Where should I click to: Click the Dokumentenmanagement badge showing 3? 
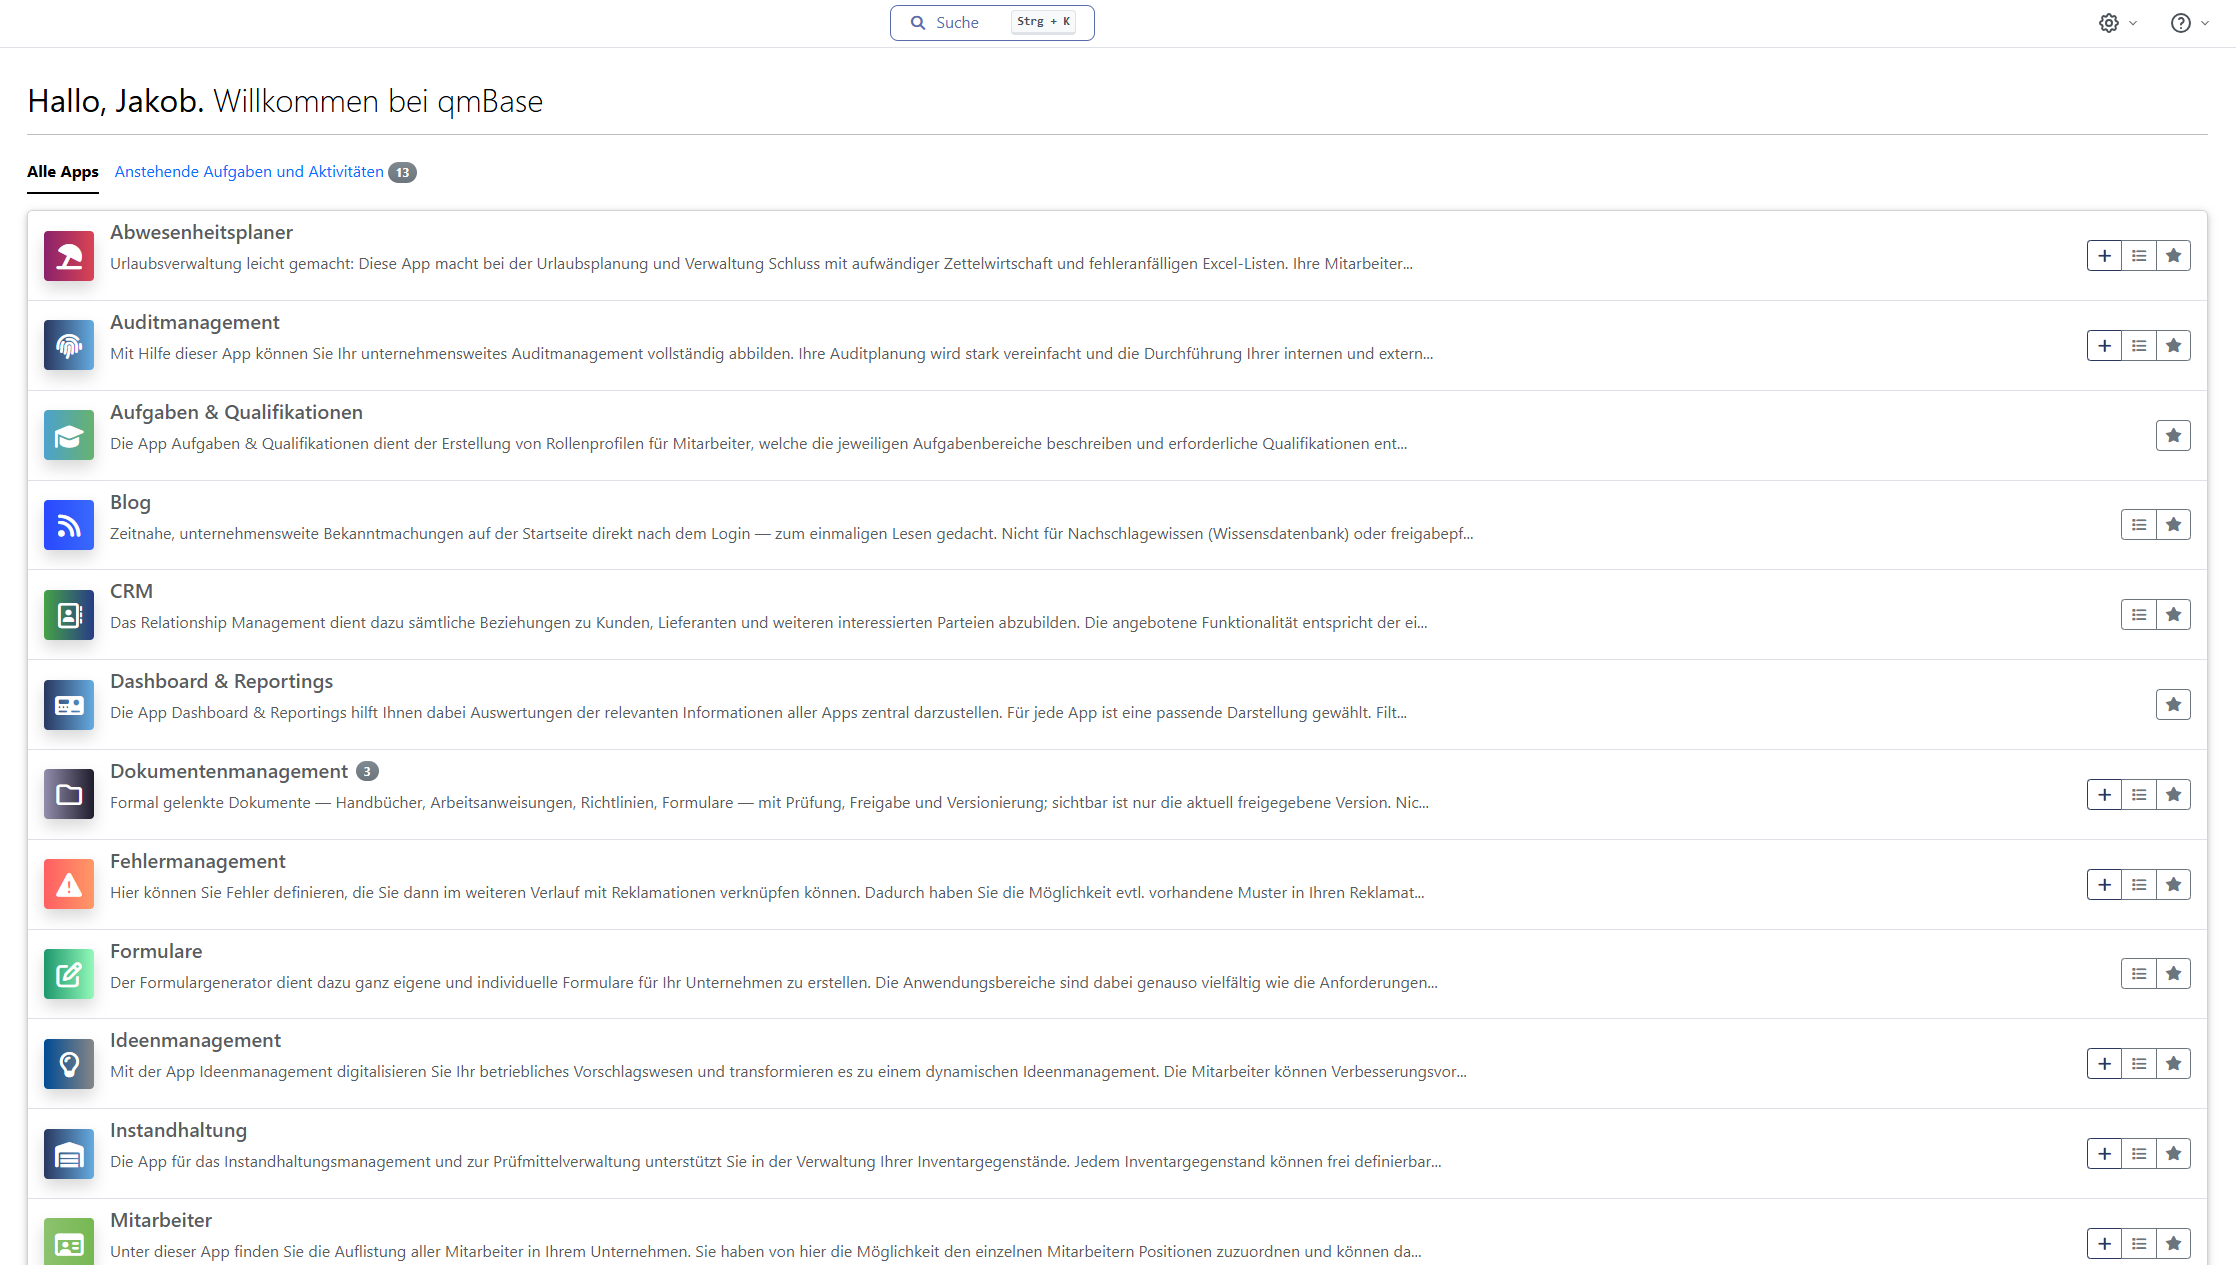pos(368,771)
